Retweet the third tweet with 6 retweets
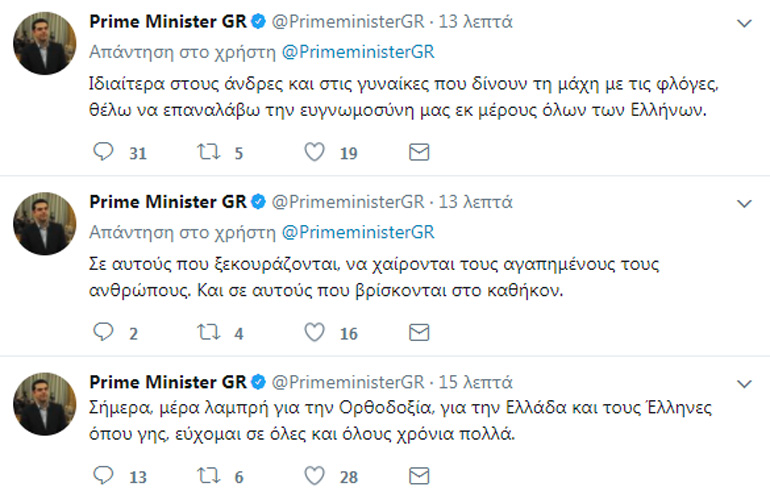This screenshot has height=491, width=770. point(208,476)
